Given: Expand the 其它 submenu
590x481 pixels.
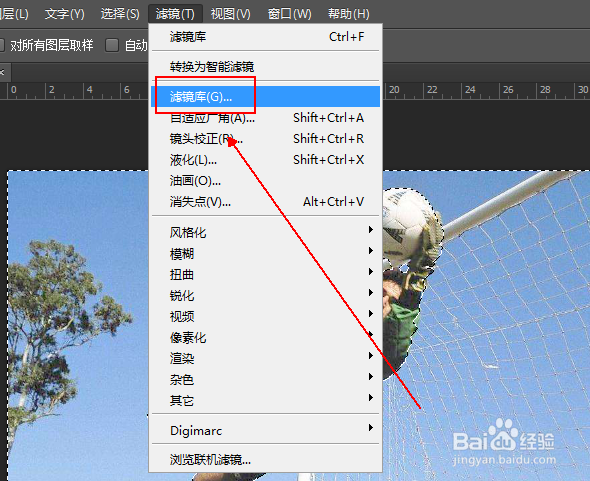Looking at the screenshot, I should pyautogui.click(x=266, y=400).
